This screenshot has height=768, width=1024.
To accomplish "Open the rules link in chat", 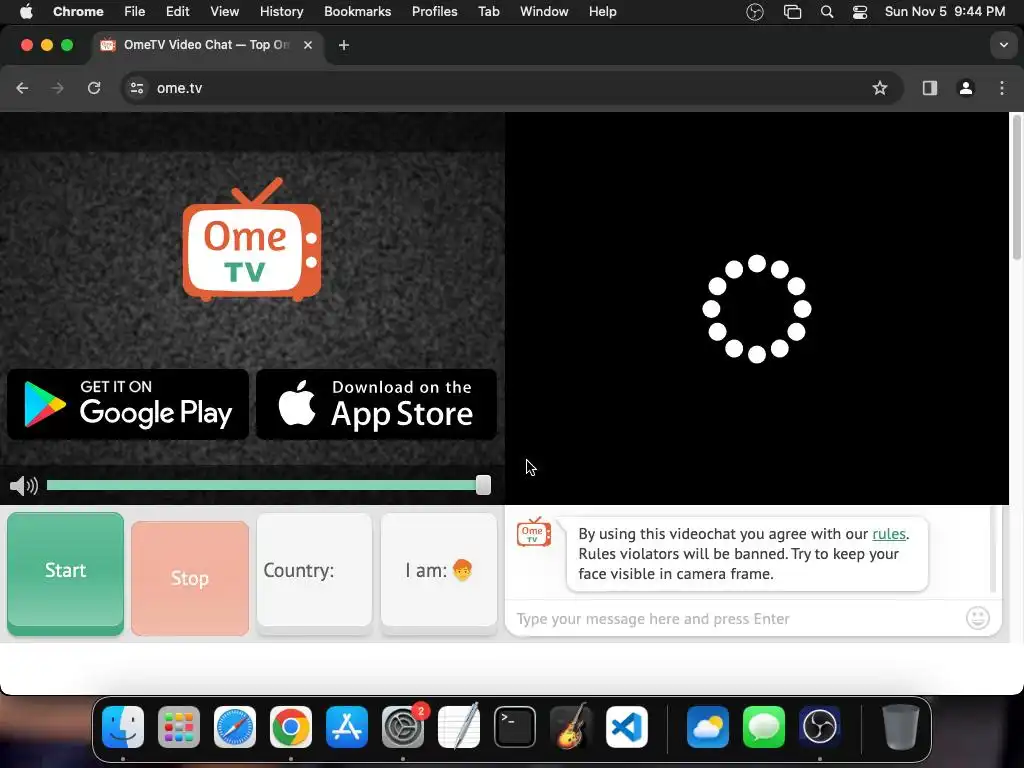I will pos(889,534).
